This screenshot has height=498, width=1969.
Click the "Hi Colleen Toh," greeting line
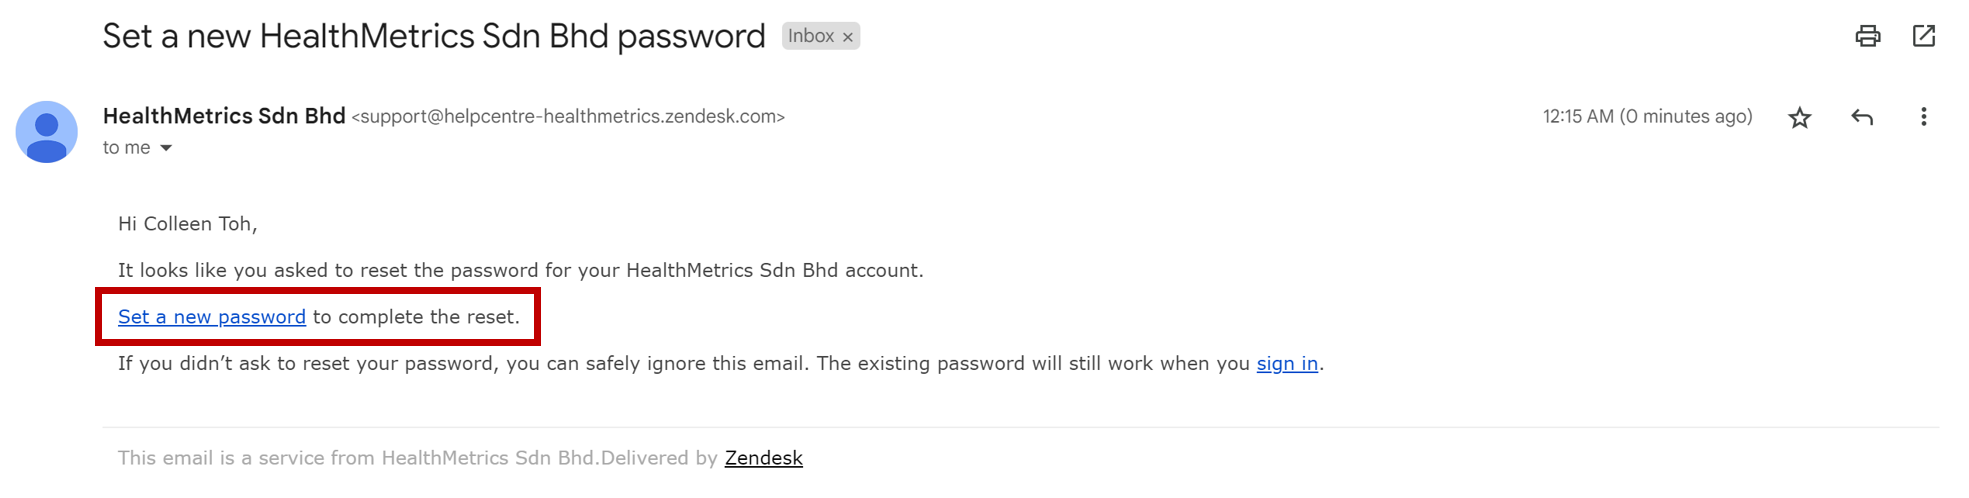187,224
